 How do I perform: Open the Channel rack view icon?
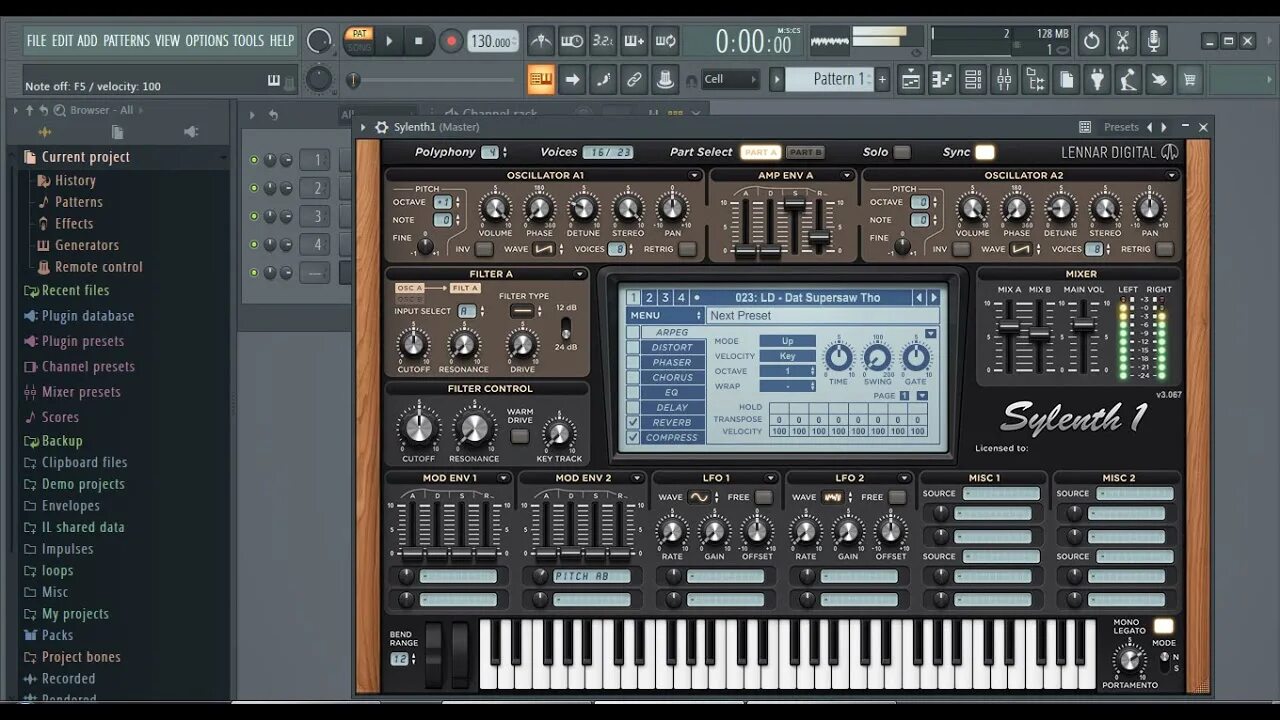coord(972,79)
